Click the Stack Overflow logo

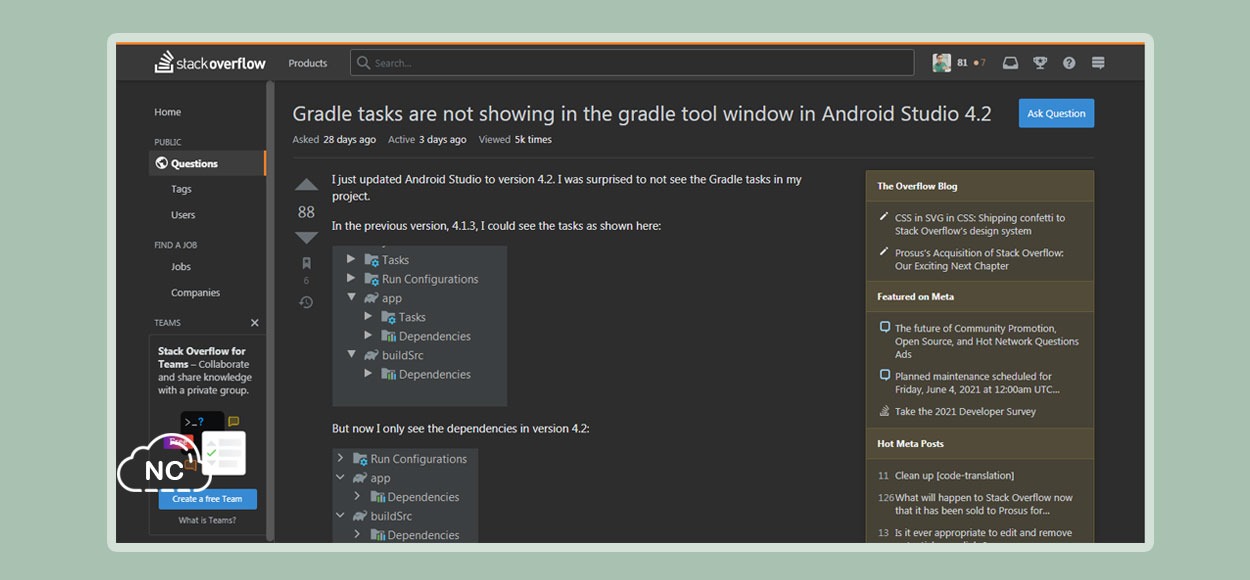point(210,63)
